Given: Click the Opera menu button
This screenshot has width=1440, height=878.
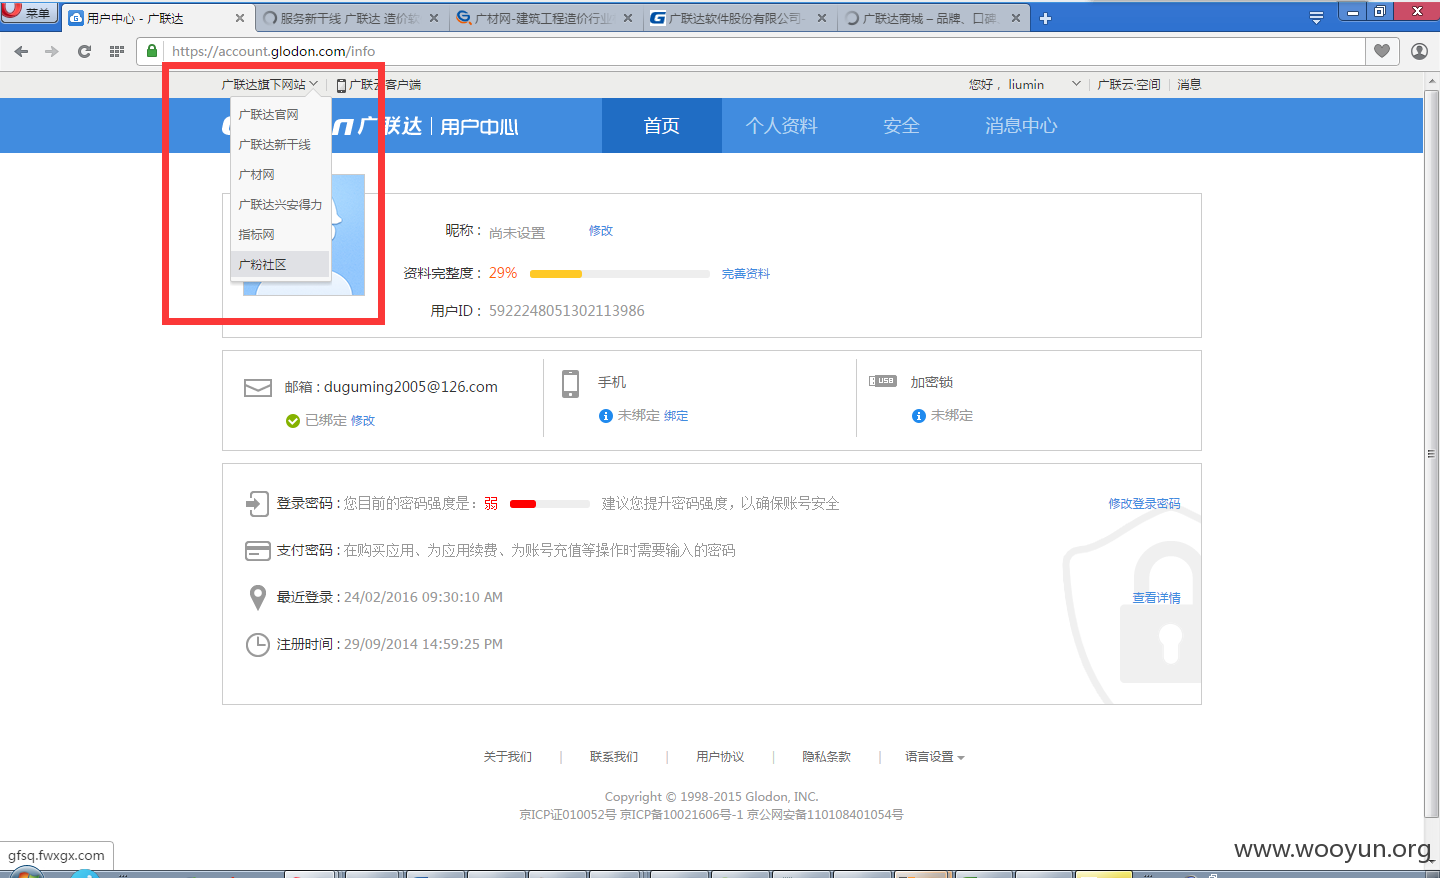Looking at the screenshot, I should point(28,13).
